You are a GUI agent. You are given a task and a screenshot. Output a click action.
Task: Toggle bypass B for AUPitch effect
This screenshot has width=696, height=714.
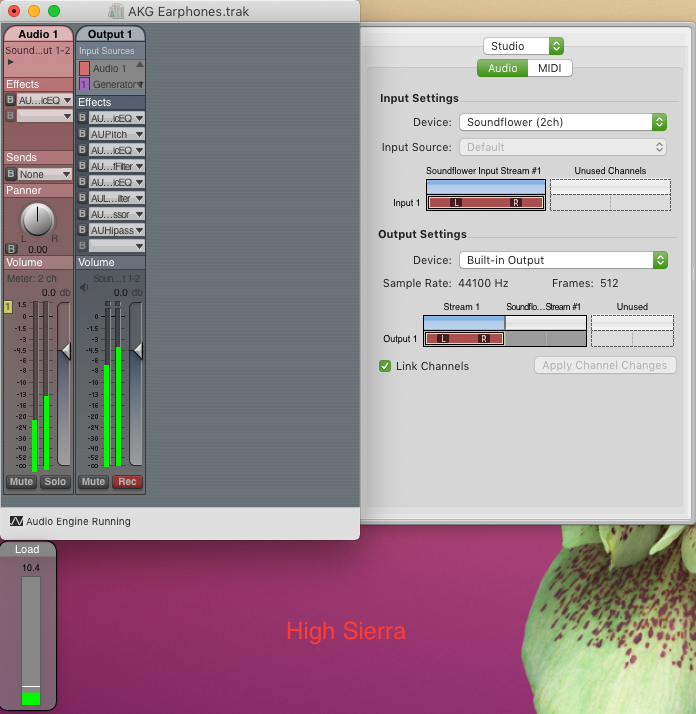(x=82, y=134)
